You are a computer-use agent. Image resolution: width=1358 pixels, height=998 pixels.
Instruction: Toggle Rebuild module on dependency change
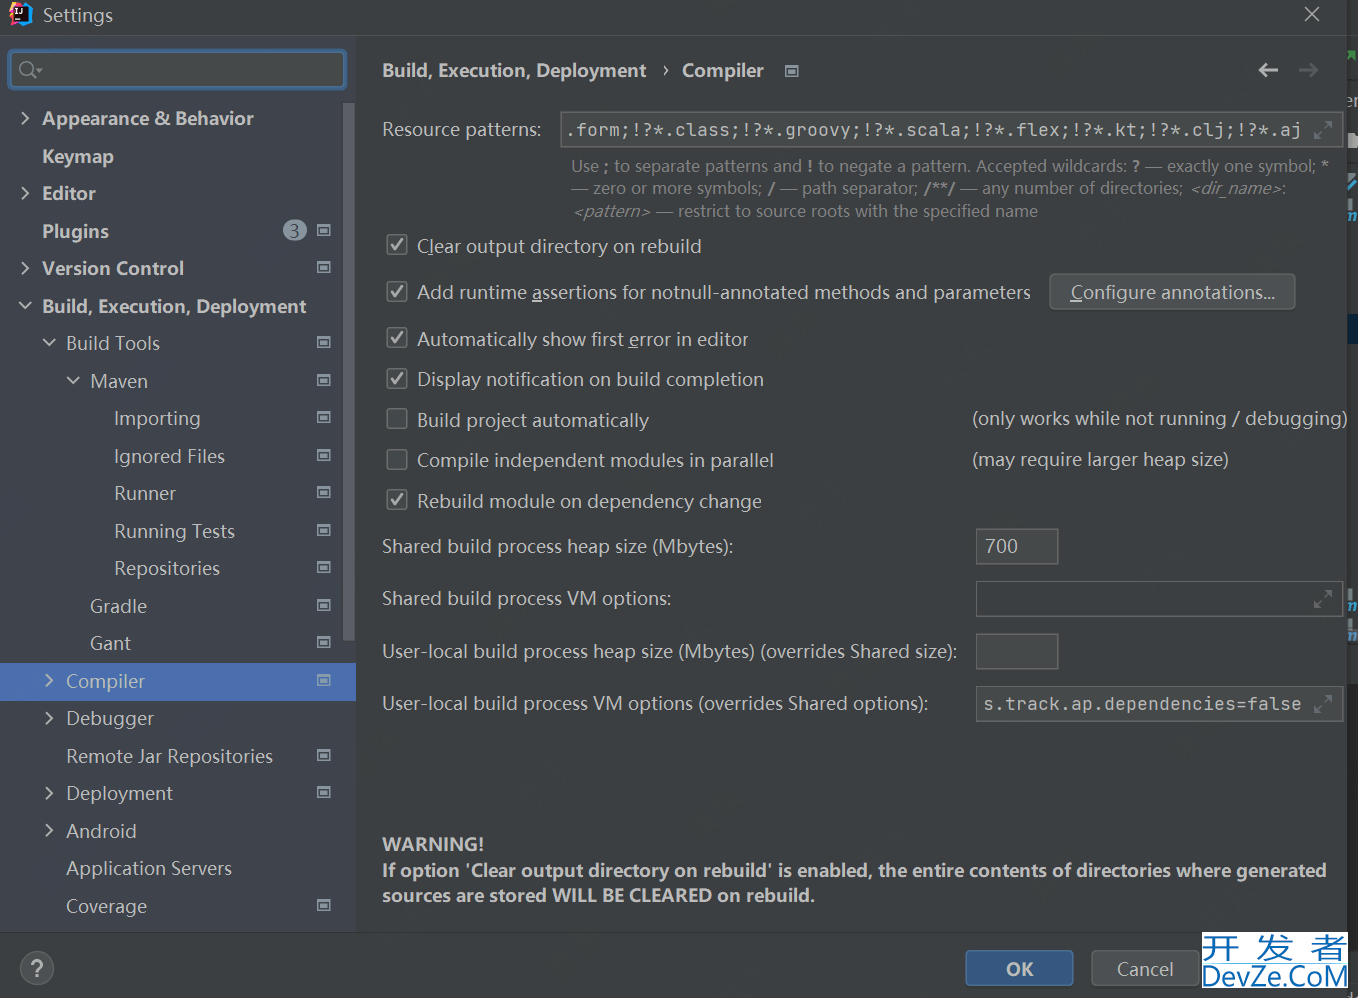coord(397,500)
